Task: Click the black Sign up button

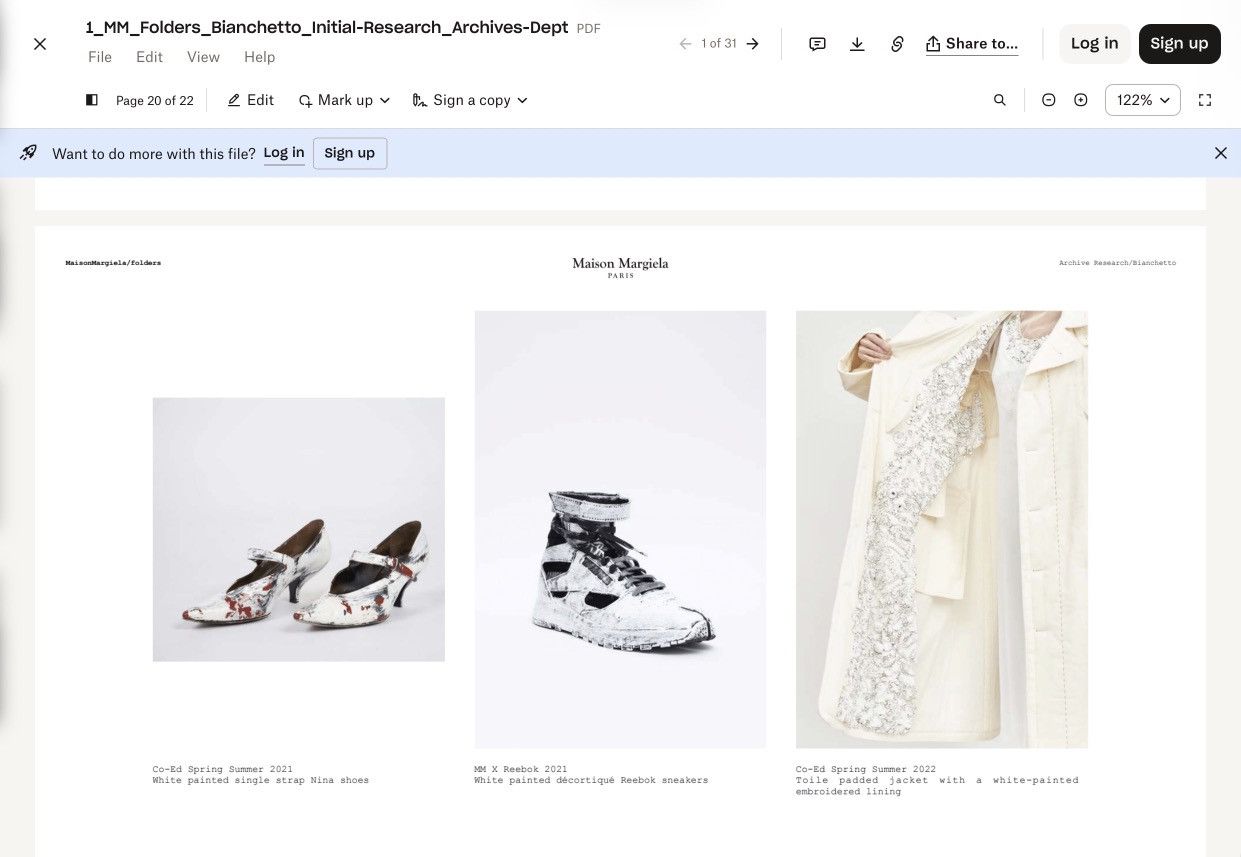Action: pyautogui.click(x=1179, y=43)
